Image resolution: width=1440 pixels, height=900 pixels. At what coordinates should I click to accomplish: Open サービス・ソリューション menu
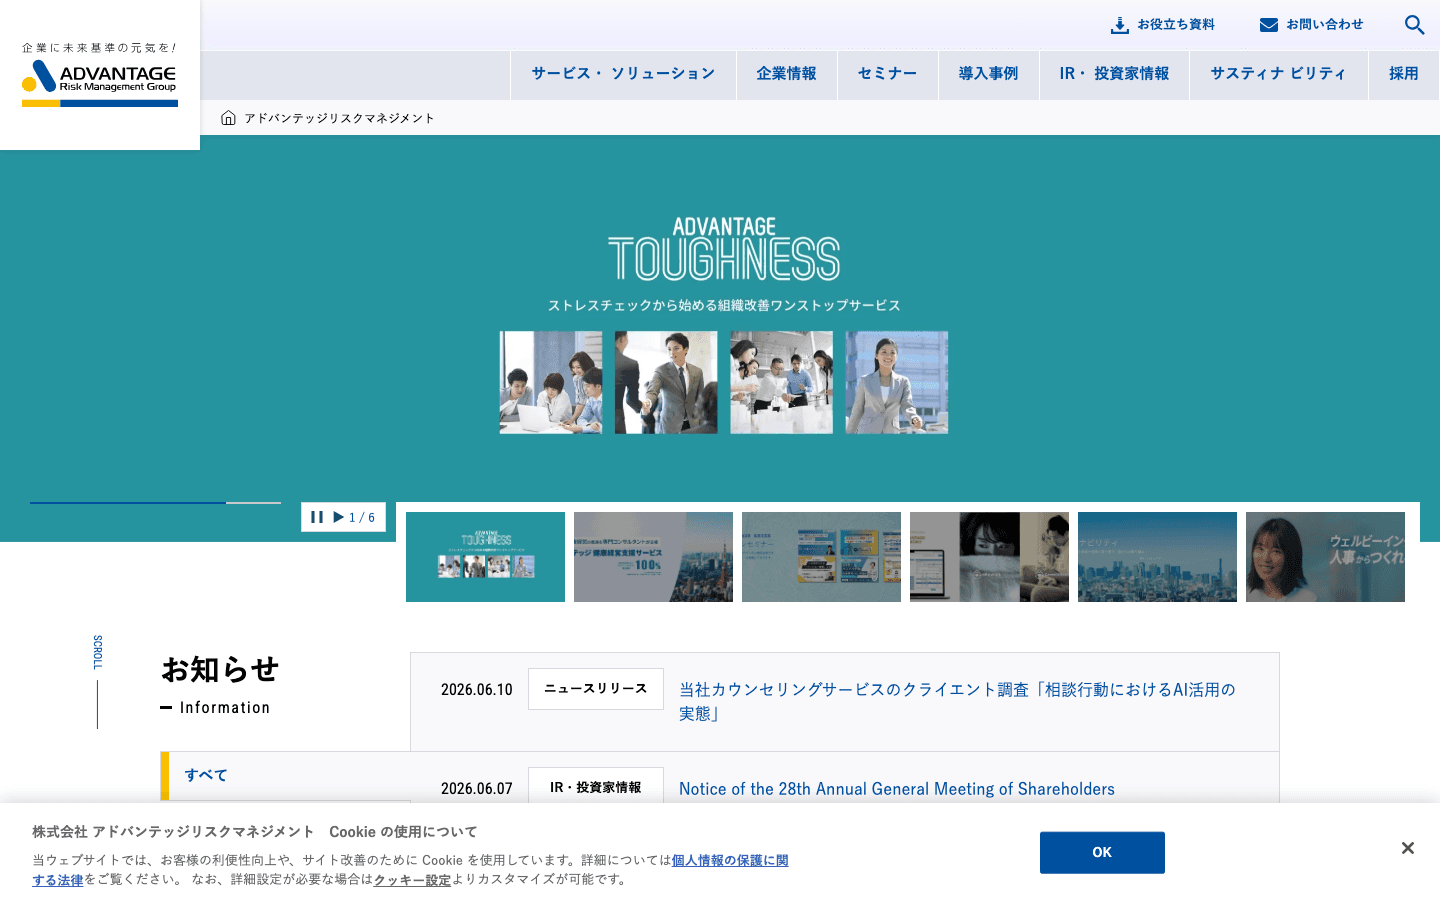click(x=623, y=75)
